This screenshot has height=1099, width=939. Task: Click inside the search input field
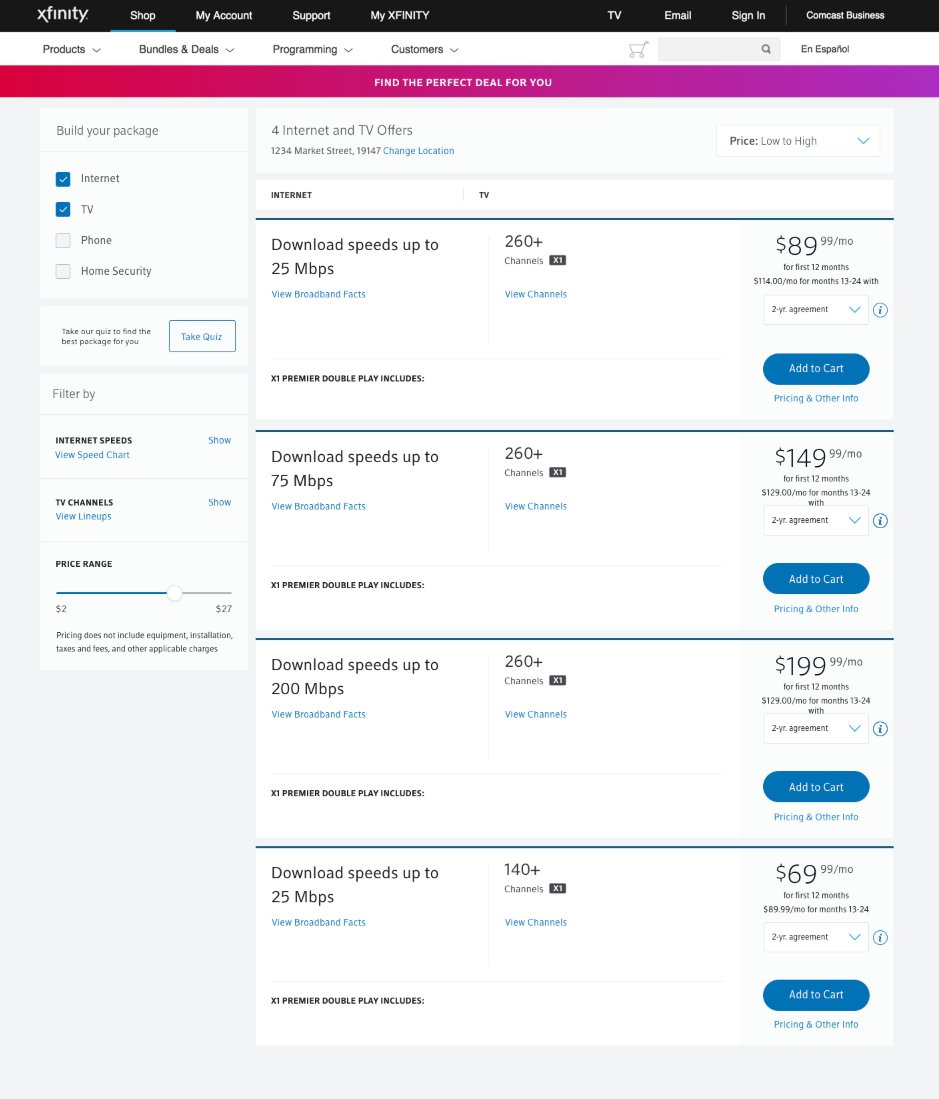click(710, 48)
